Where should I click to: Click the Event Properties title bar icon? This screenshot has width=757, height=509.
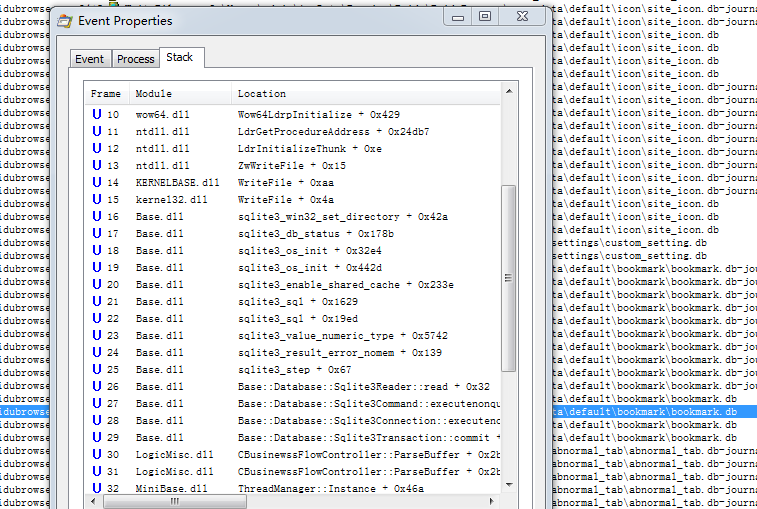(65, 21)
